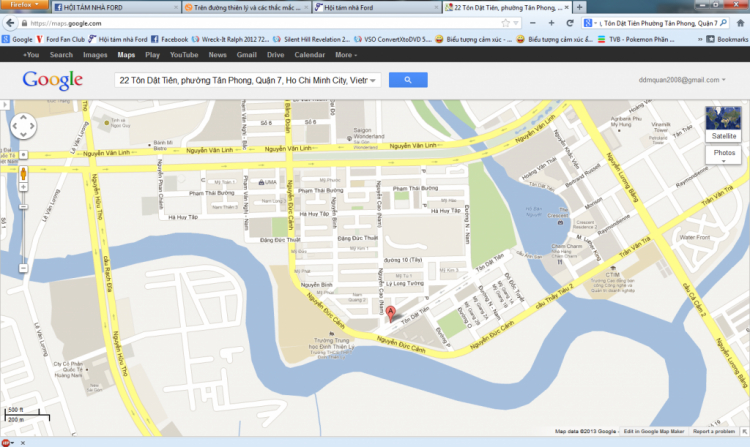Open search suggestions dropdown in Maps box
750x447 pixels.
[x=373, y=80]
